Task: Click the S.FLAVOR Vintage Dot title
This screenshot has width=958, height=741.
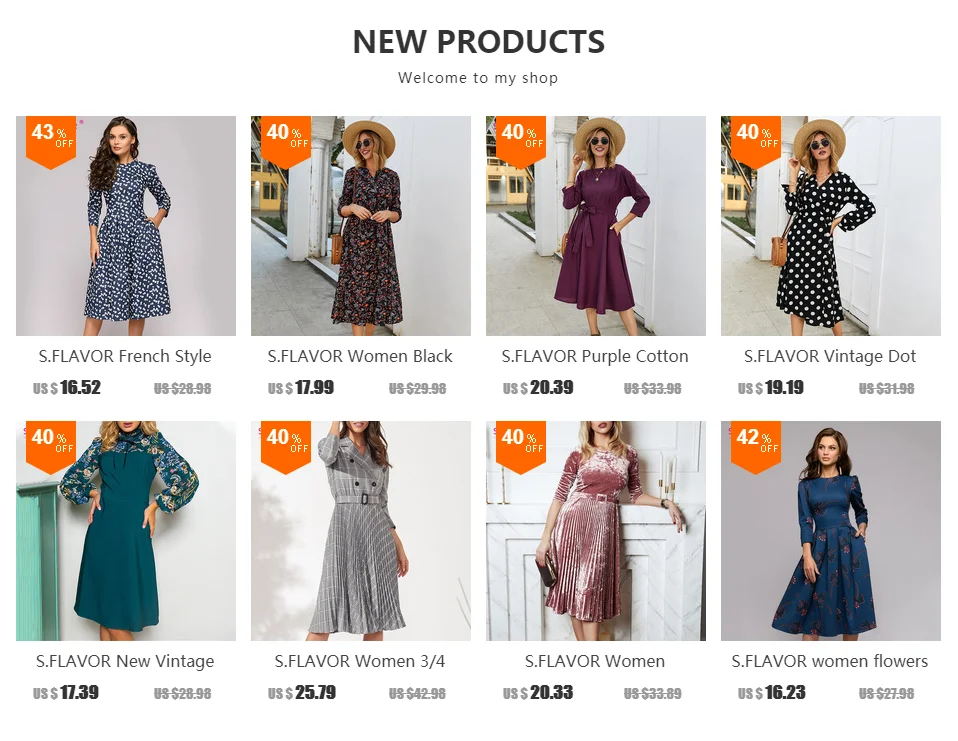Action: (x=830, y=356)
